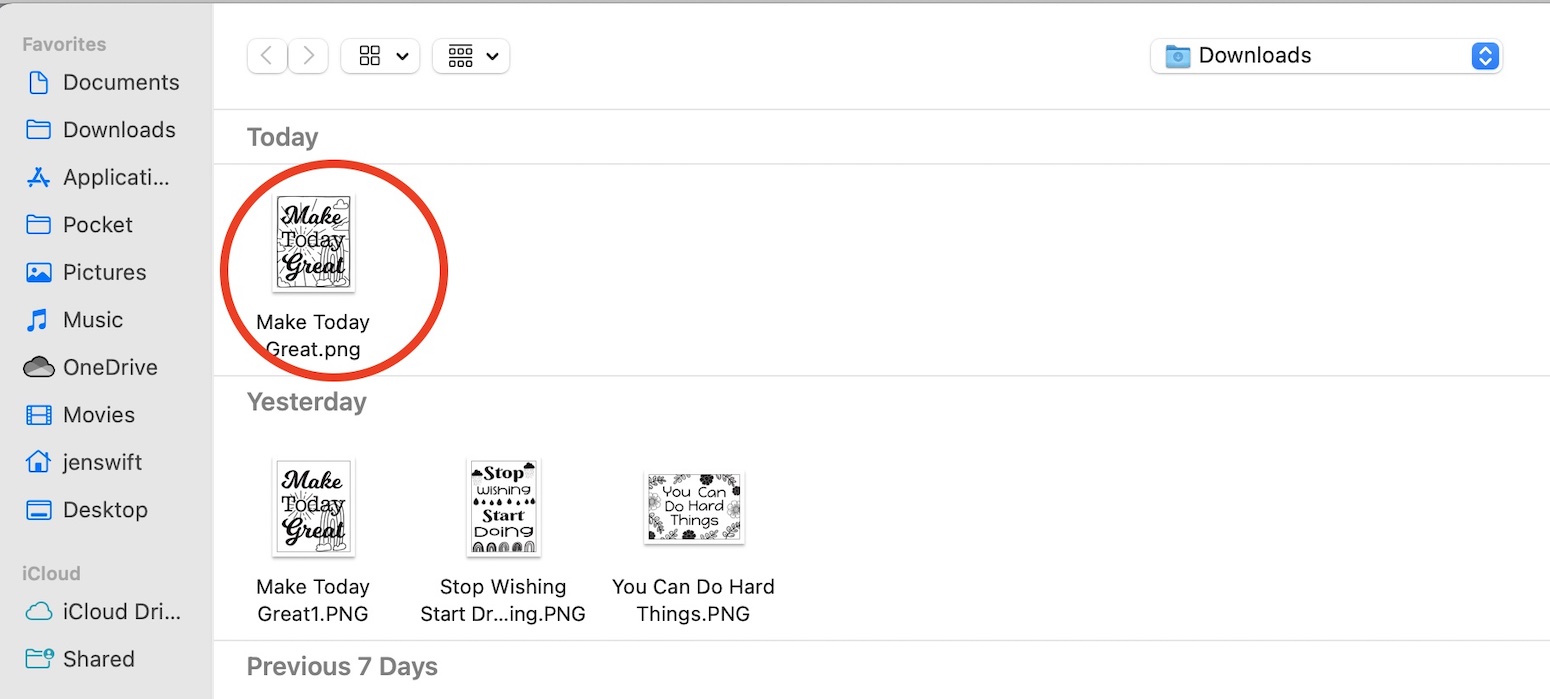Select the Make Today Great.png file

click(313, 243)
